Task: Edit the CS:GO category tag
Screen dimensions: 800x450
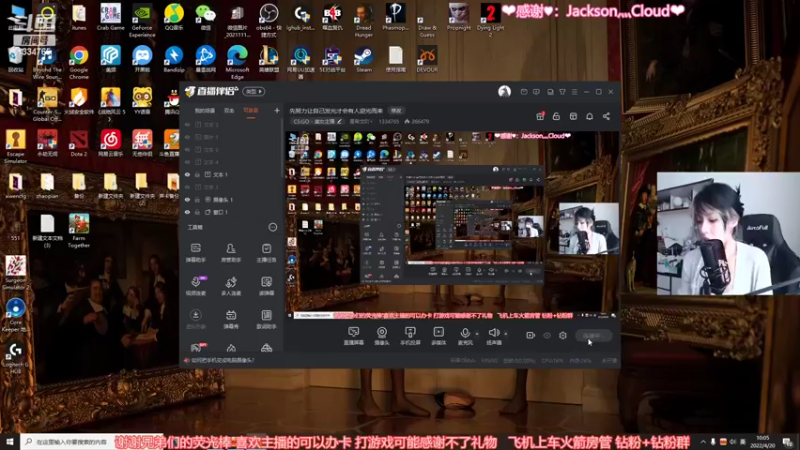Action: pos(317,121)
